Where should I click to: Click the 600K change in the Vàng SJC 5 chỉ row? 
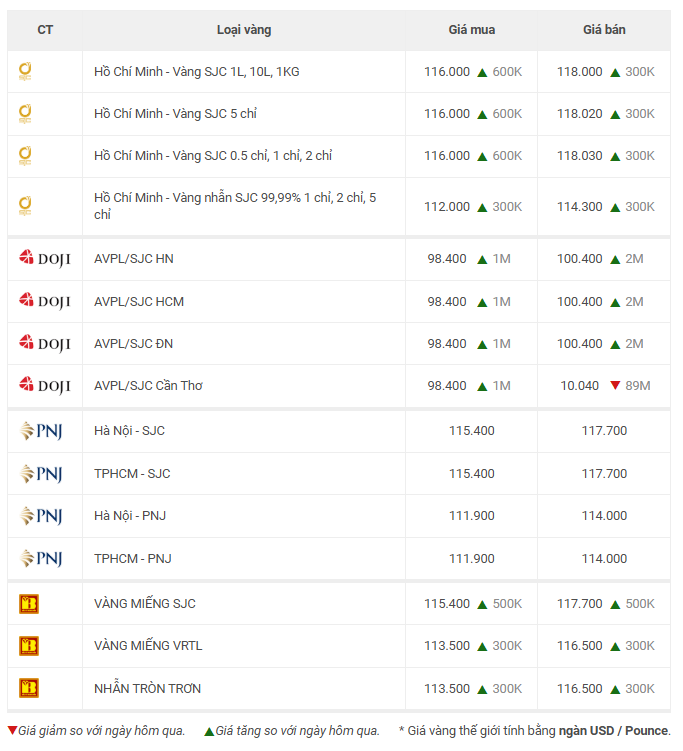tap(507, 114)
